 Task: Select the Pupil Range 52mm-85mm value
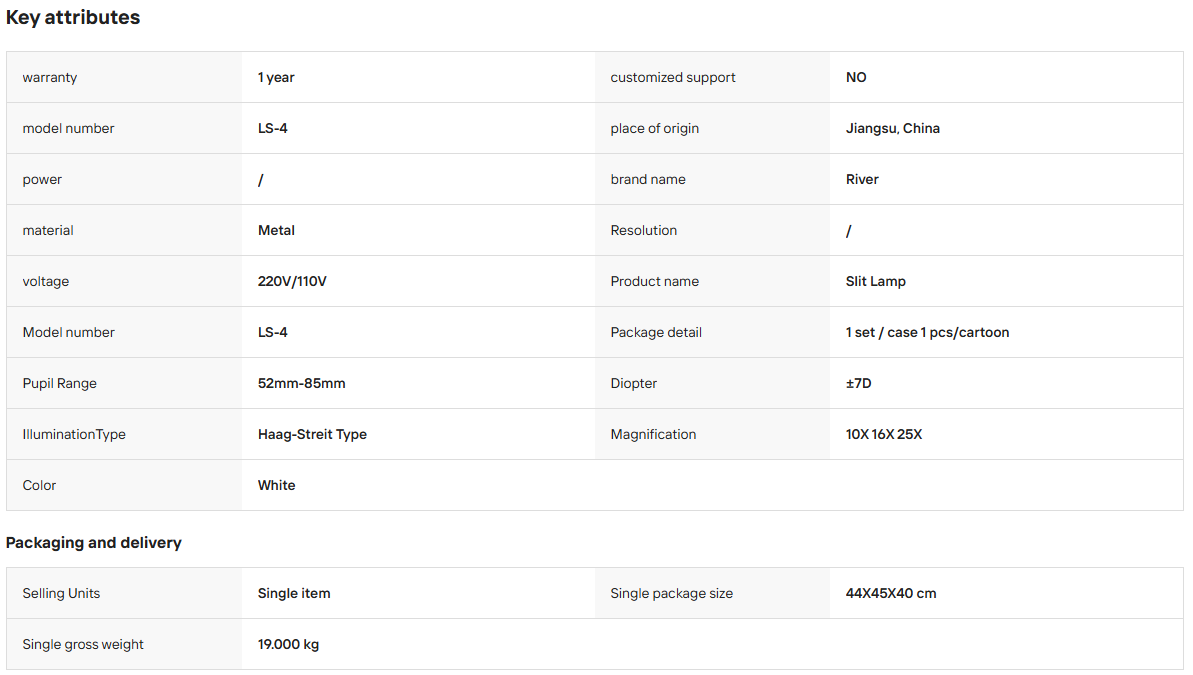[x=301, y=384]
